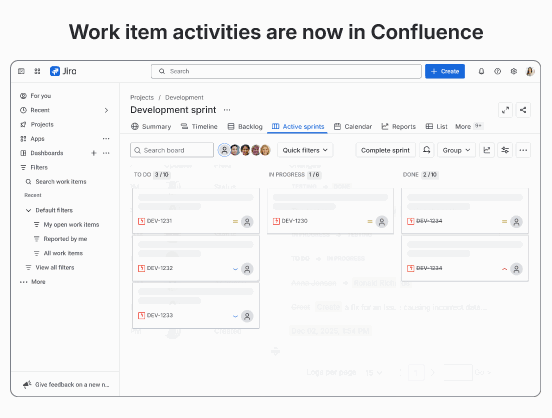Open the Projects breadcrumb link

tap(142, 98)
